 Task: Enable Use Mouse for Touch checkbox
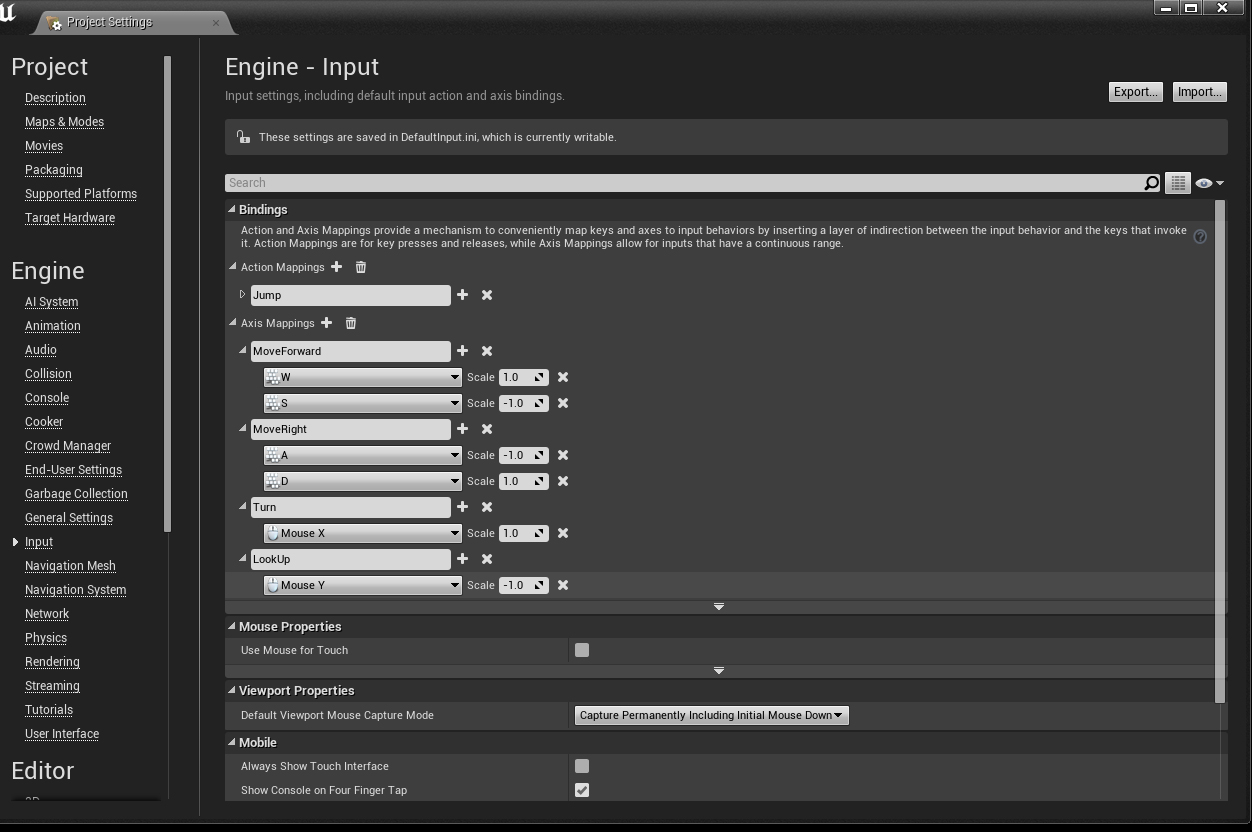click(x=582, y=650)
